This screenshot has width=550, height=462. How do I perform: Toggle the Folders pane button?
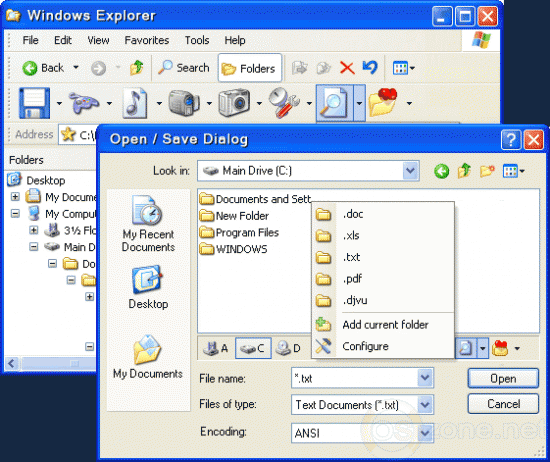click(249, 68)
